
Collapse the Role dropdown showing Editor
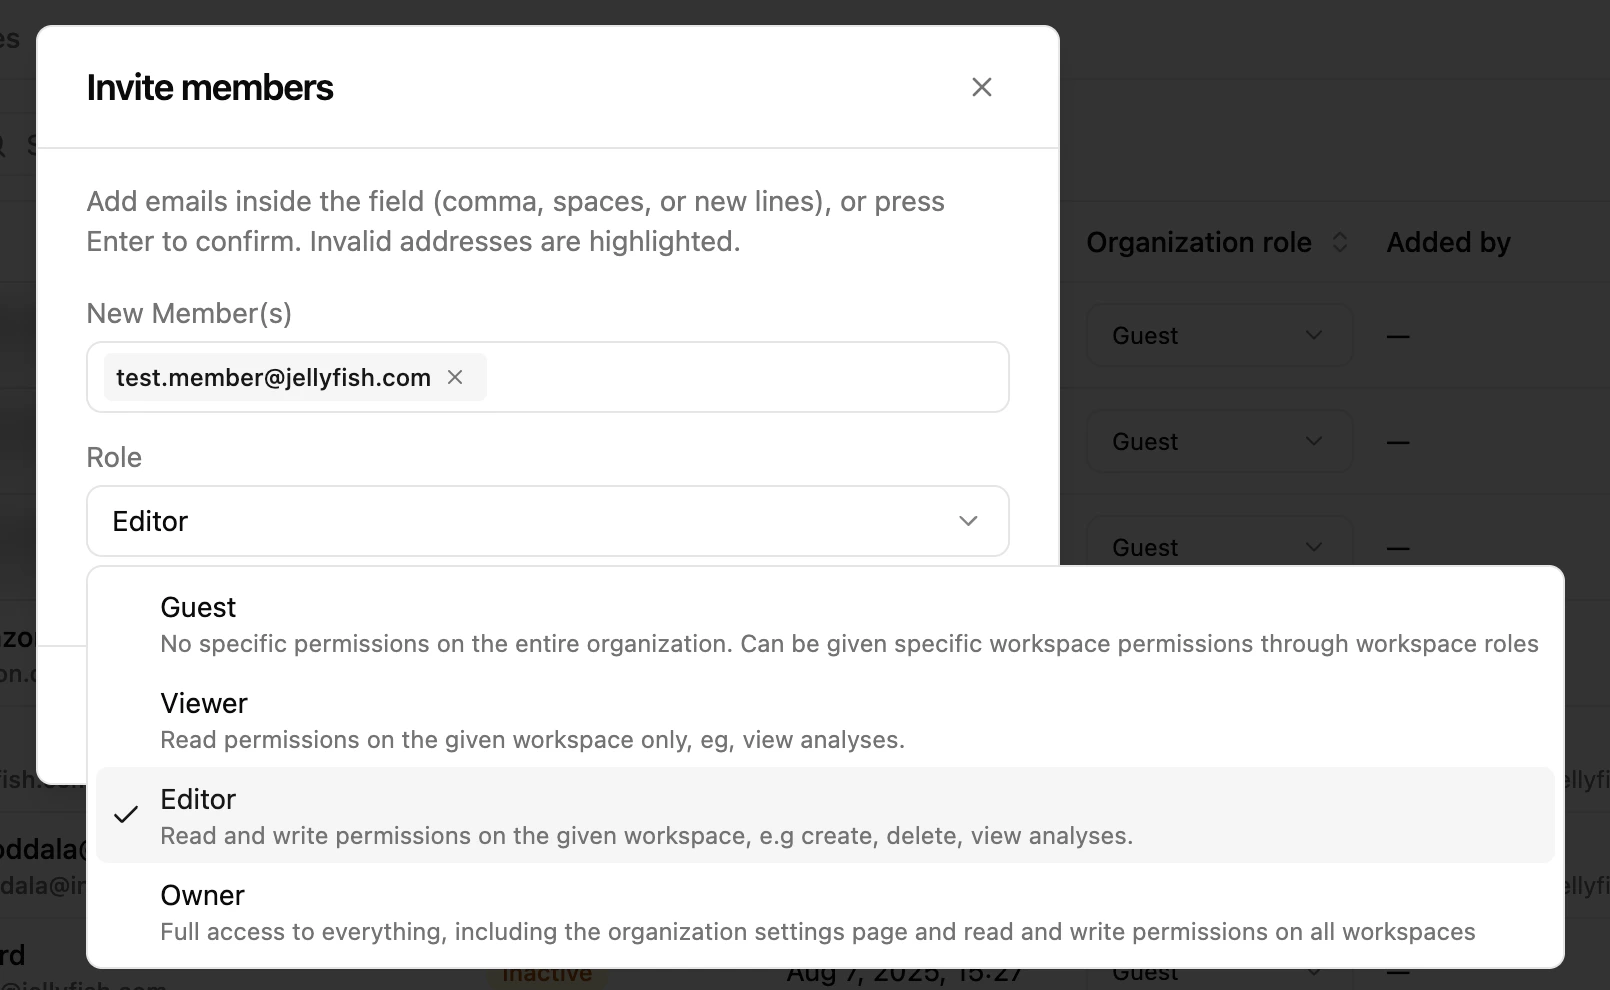(548, 521)
